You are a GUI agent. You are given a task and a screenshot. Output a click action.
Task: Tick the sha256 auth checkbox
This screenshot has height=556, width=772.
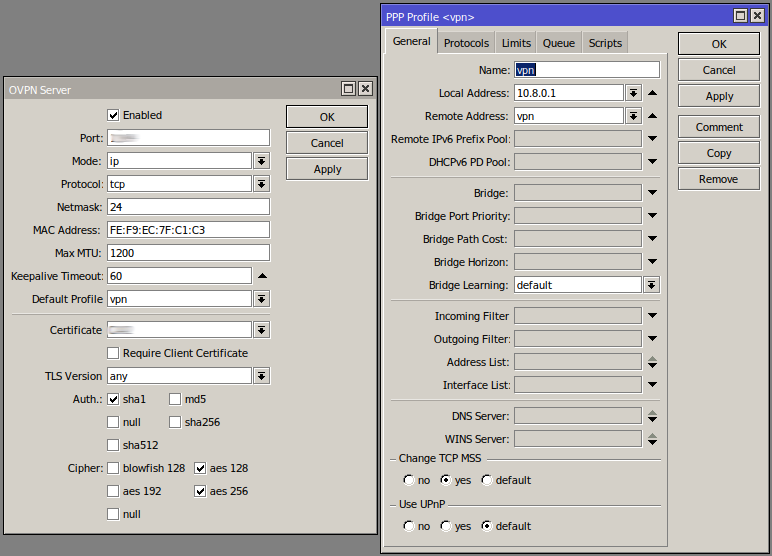point(175,422)
